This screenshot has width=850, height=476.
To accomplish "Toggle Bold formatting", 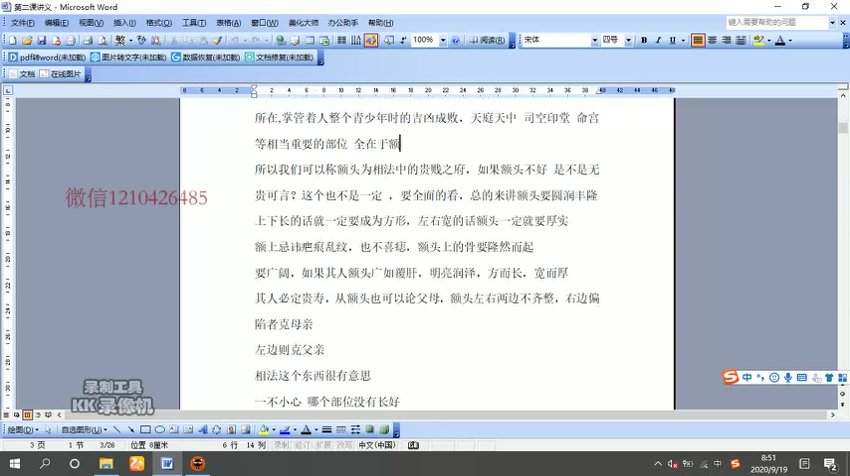I will pyautogui.click(x=644, y=40).
